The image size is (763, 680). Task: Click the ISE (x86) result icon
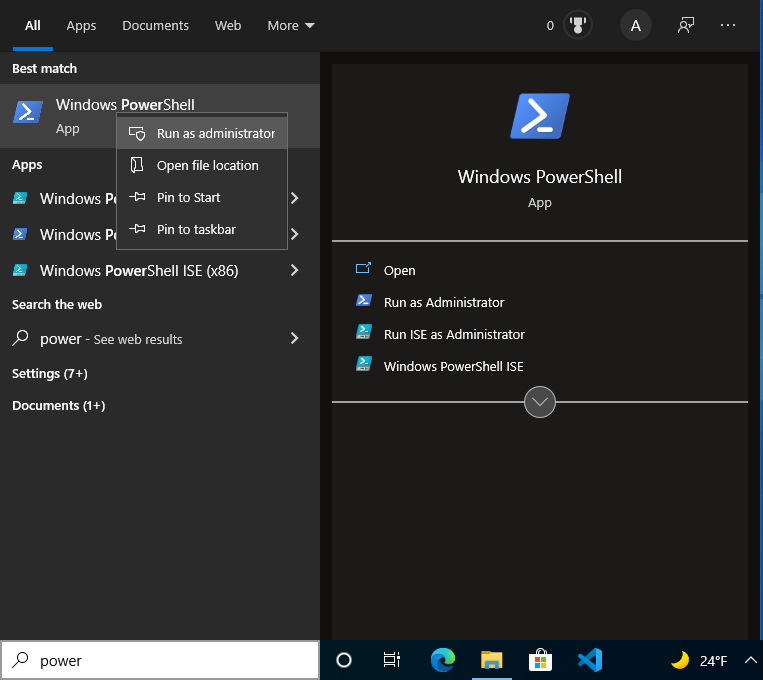[x=20, y=270]
